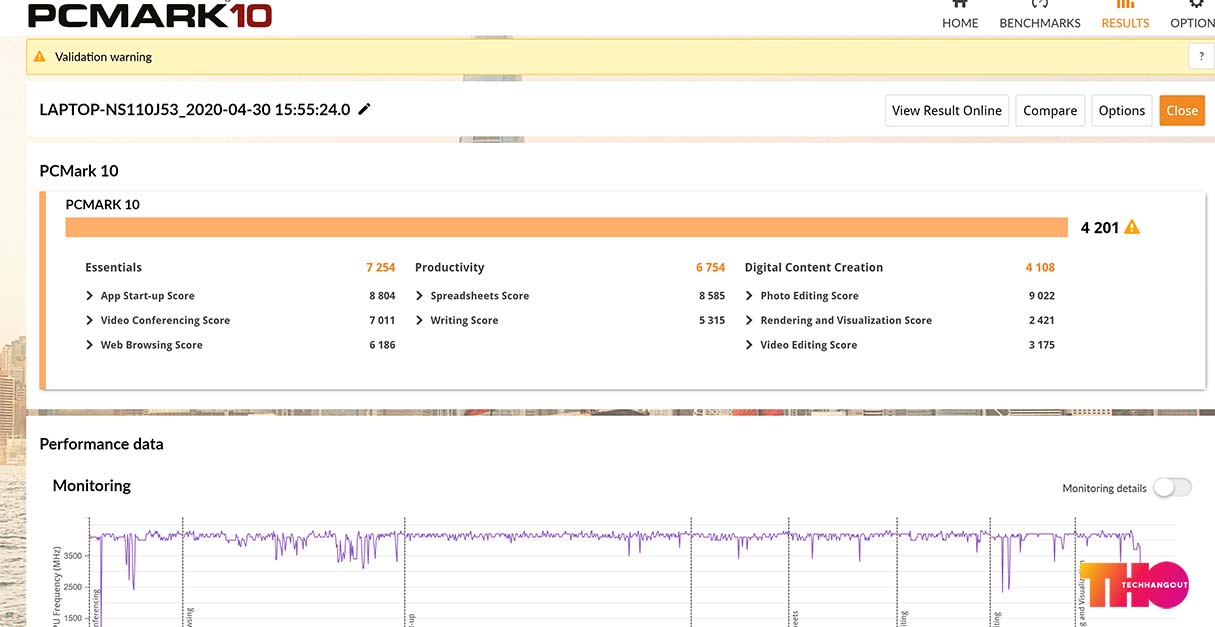Click the Video Editing value 3 175
The width and height of the screenshot is (1215, 627).
1041,345
